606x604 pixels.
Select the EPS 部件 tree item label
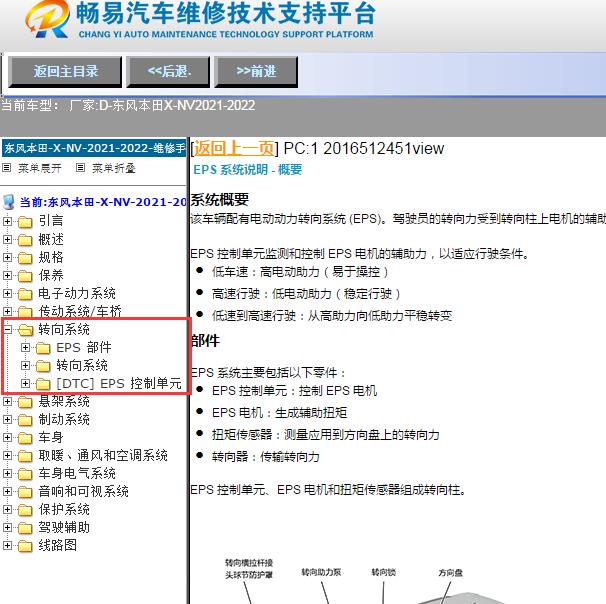click(83, 347)
